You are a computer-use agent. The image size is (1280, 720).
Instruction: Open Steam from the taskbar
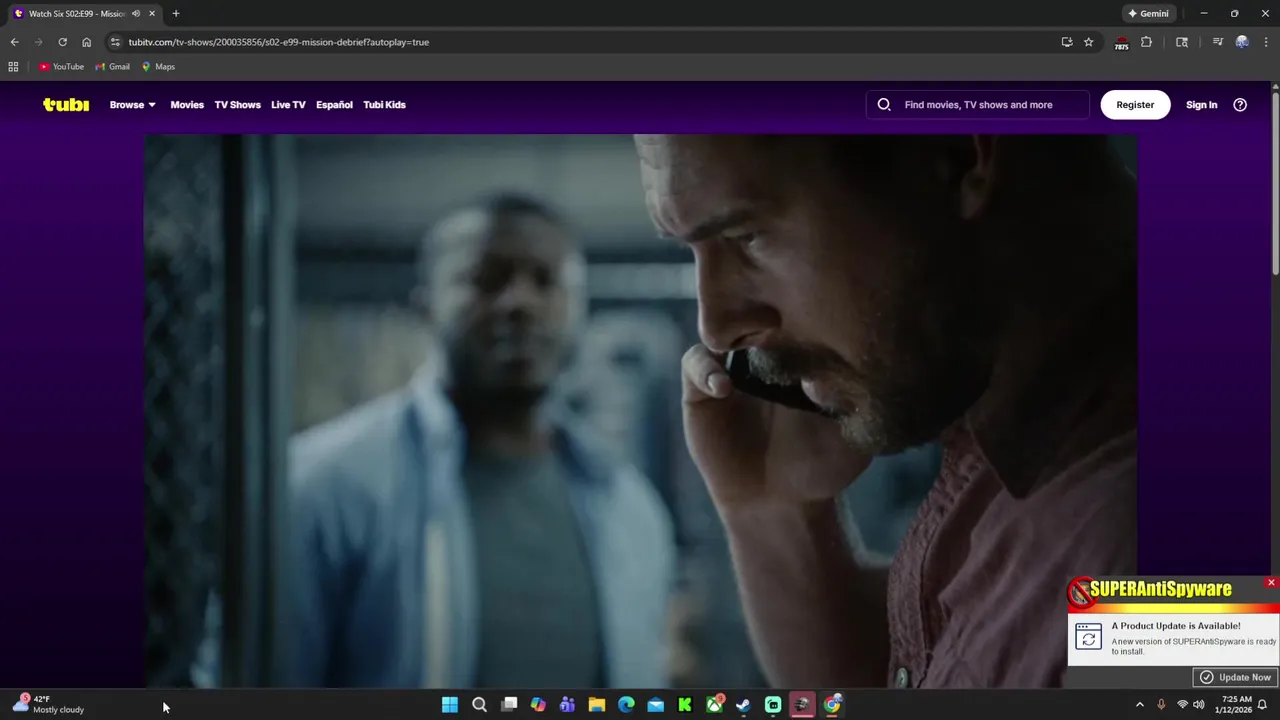pyautogui.click(x=743, y=705)
